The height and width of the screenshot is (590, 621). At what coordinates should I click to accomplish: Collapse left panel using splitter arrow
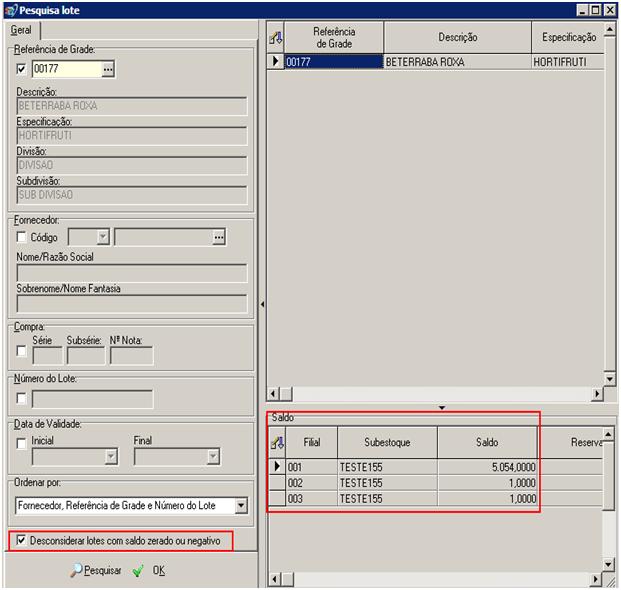261,303
